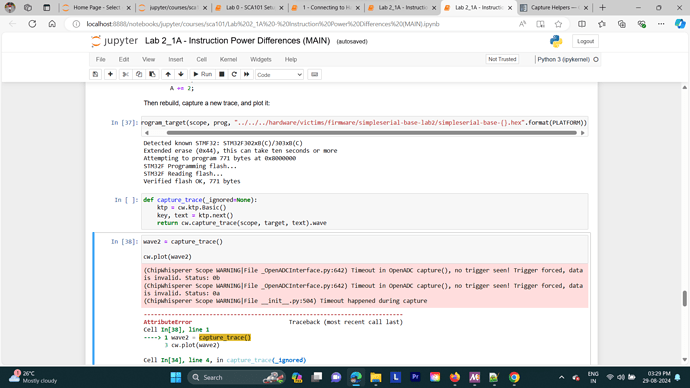
Task: Move selected cell up arrow
Action: (x=168, y=74)
